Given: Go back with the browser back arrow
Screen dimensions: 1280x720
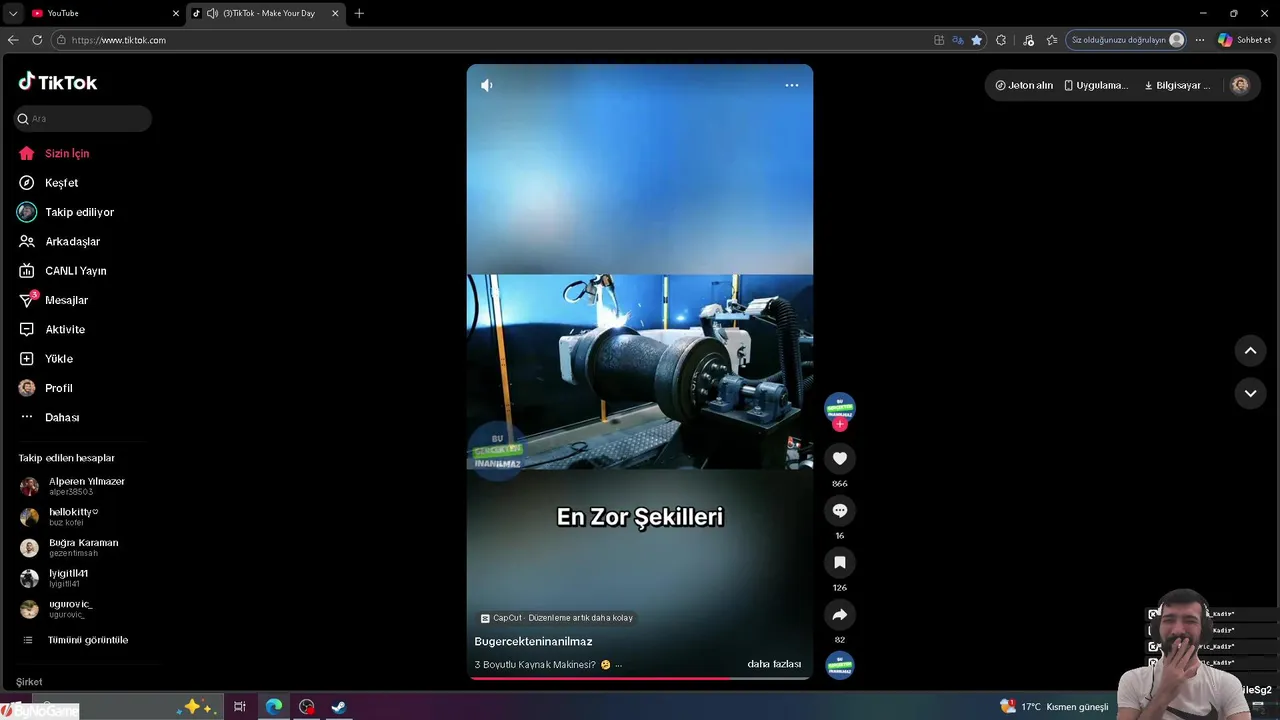Looking at the screenshot, I should (13, 40).
